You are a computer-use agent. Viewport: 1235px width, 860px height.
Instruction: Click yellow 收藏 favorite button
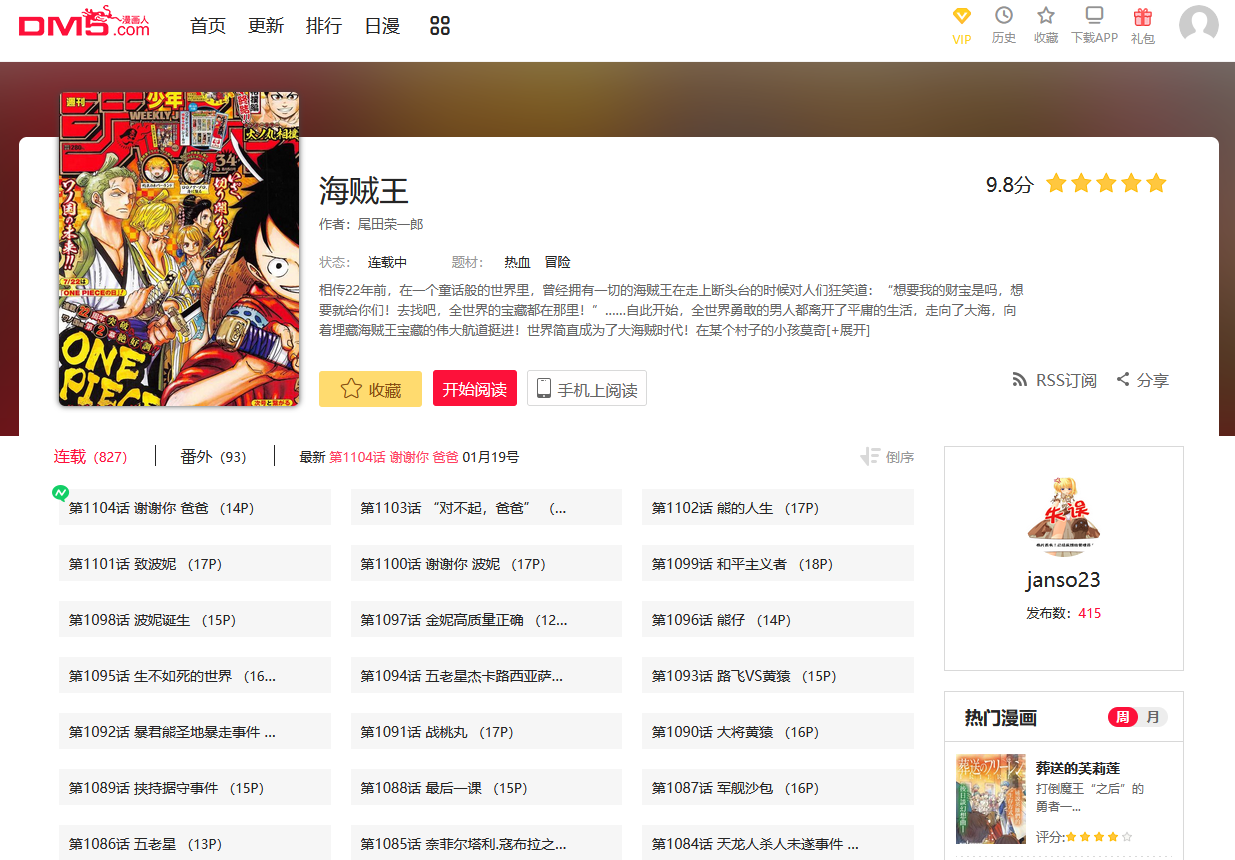370,389
